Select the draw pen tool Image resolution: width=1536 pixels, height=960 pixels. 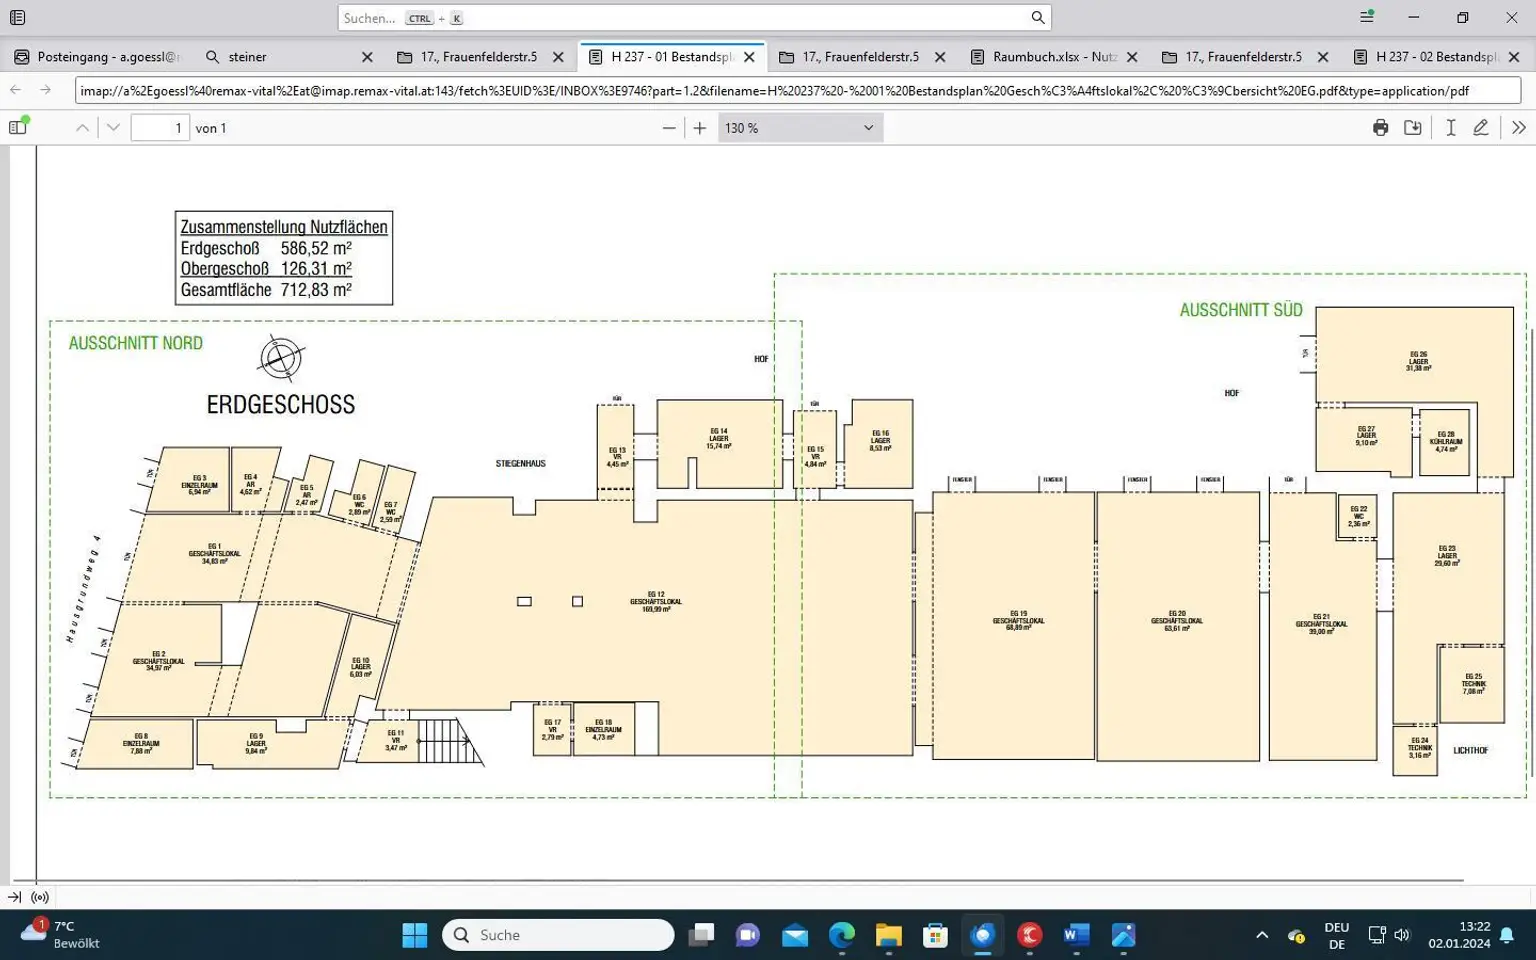pos(1481,127)
